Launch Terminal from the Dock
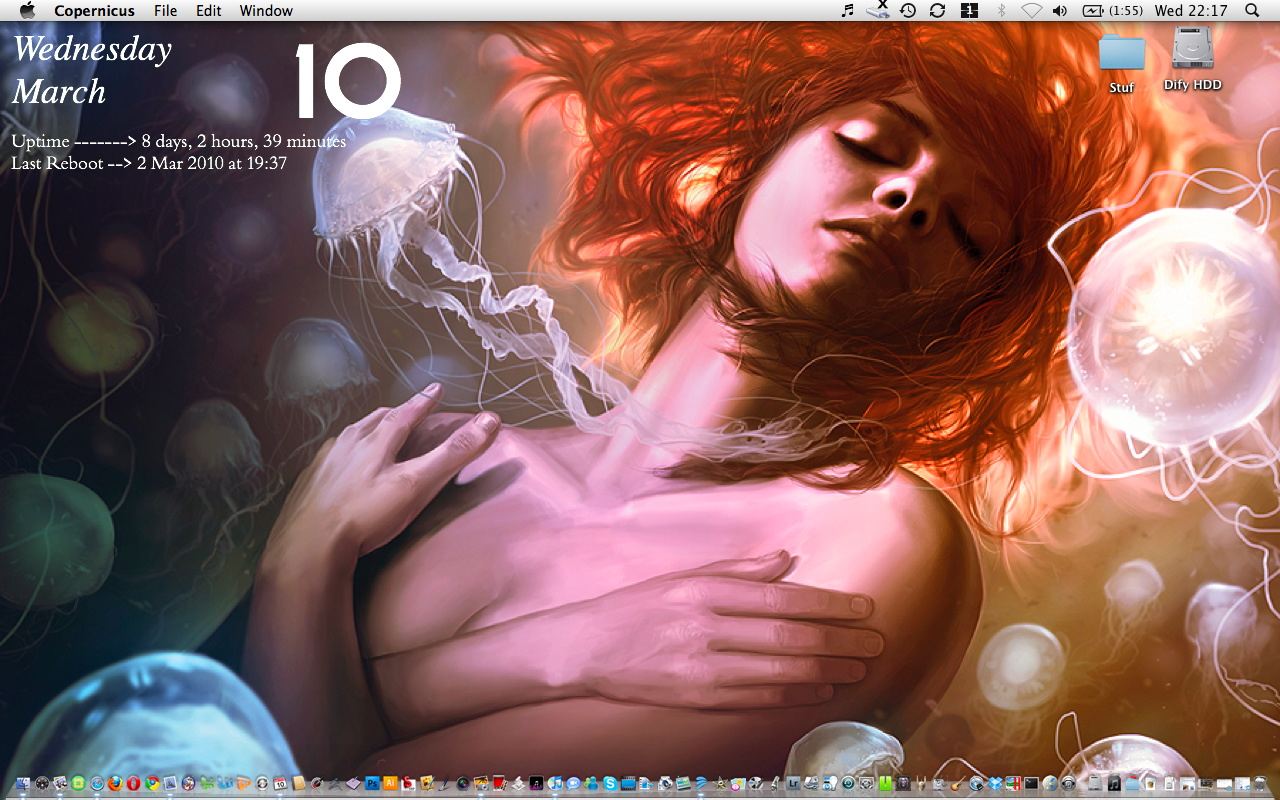The height and width of the screenshot is (800, 1280). click(1031, 783)
